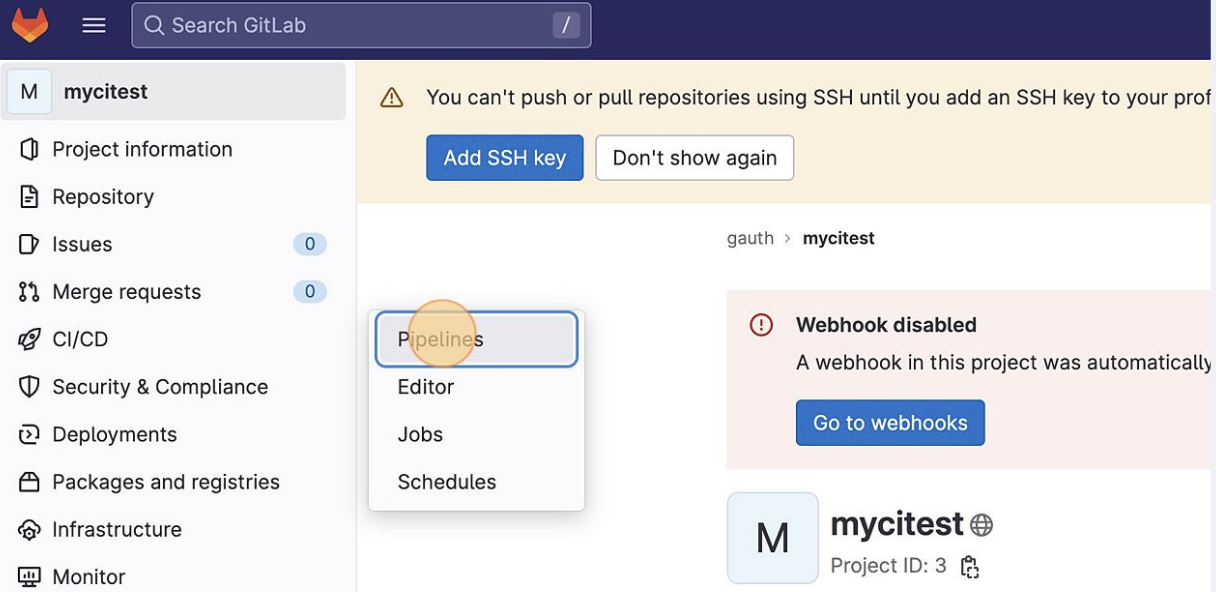1216x592 pixels.
Task: Open the mycitest breadcrumb link
Action: pos(838,238)
